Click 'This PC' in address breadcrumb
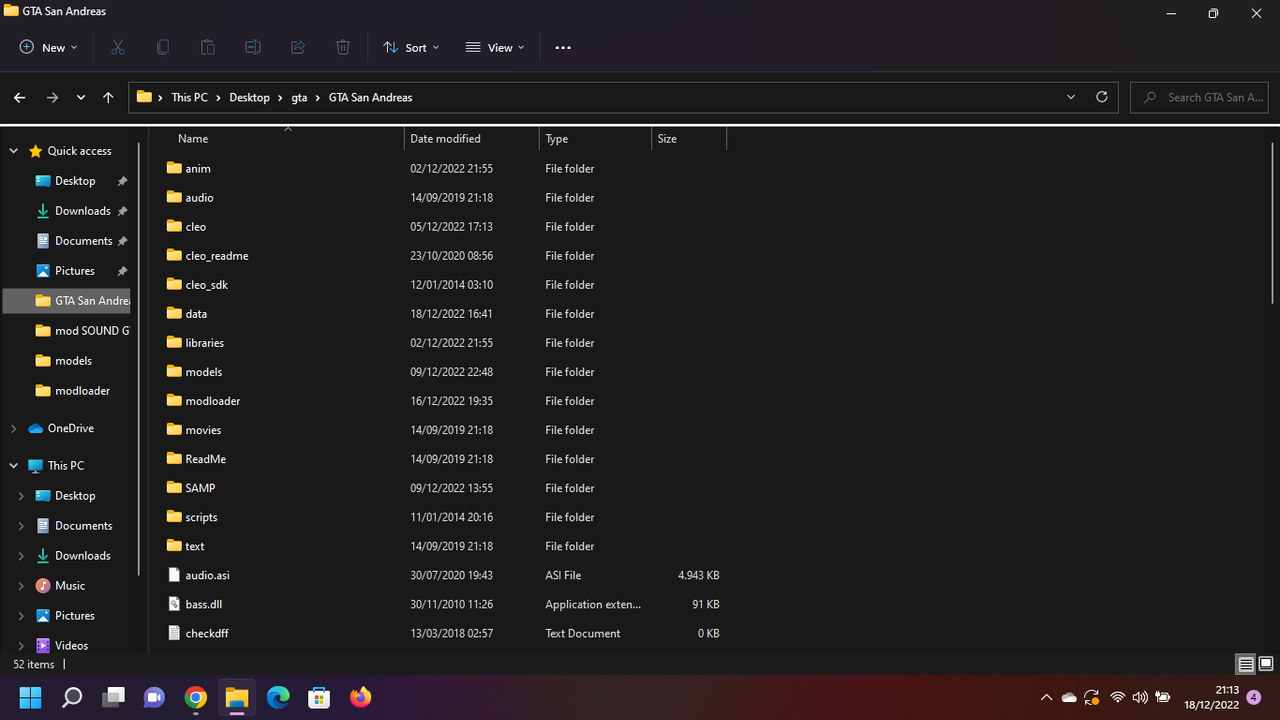This screenshot has width=1280, height=720. pyautogui.click(x=189, y=97)
